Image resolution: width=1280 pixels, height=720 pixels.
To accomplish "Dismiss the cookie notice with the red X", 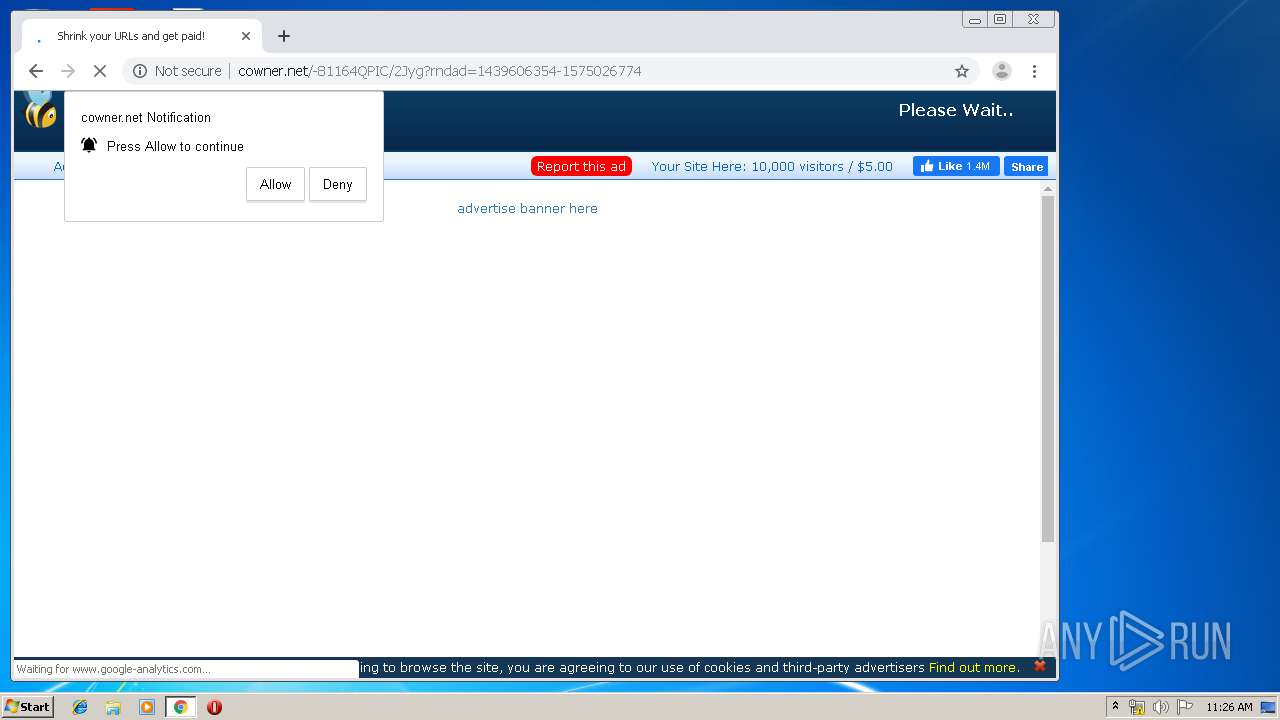I will (x=1040, y=666).
